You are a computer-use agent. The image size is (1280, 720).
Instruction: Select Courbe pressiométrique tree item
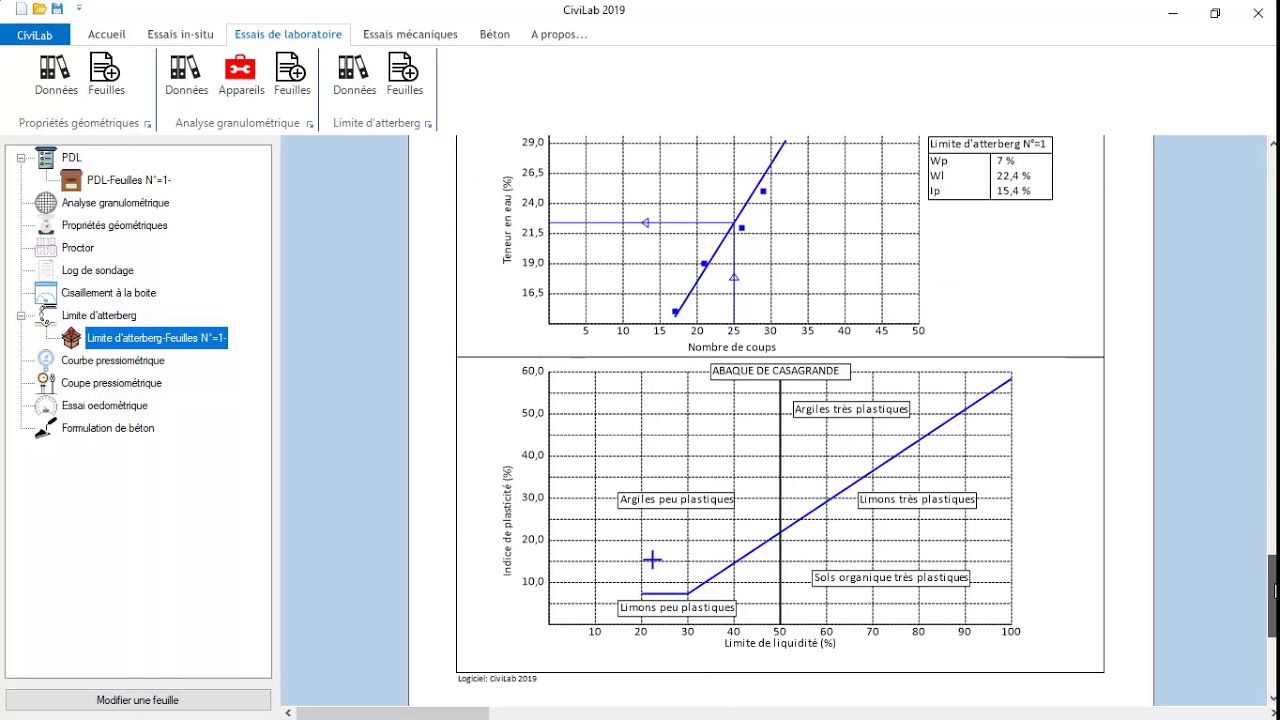(x=113, y=360)
